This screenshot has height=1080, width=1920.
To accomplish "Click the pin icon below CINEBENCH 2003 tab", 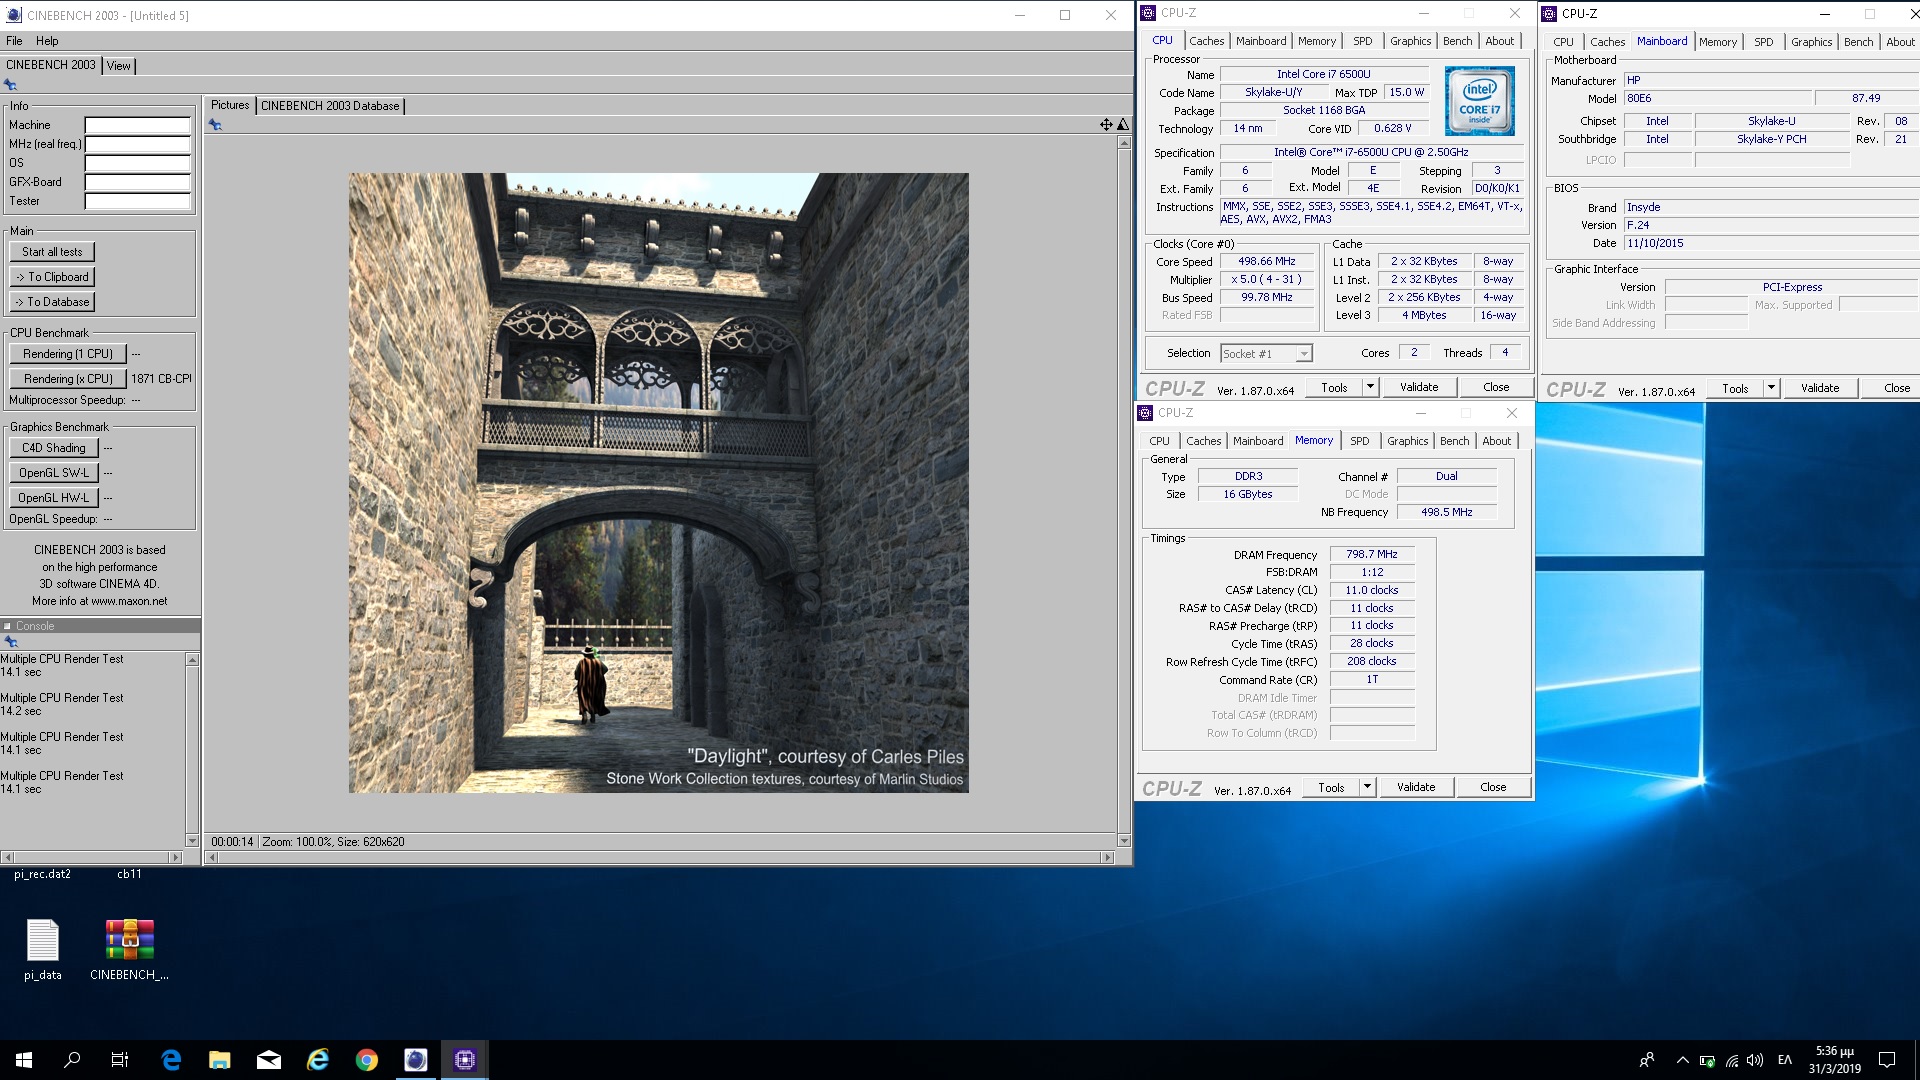I will (11, 85).
